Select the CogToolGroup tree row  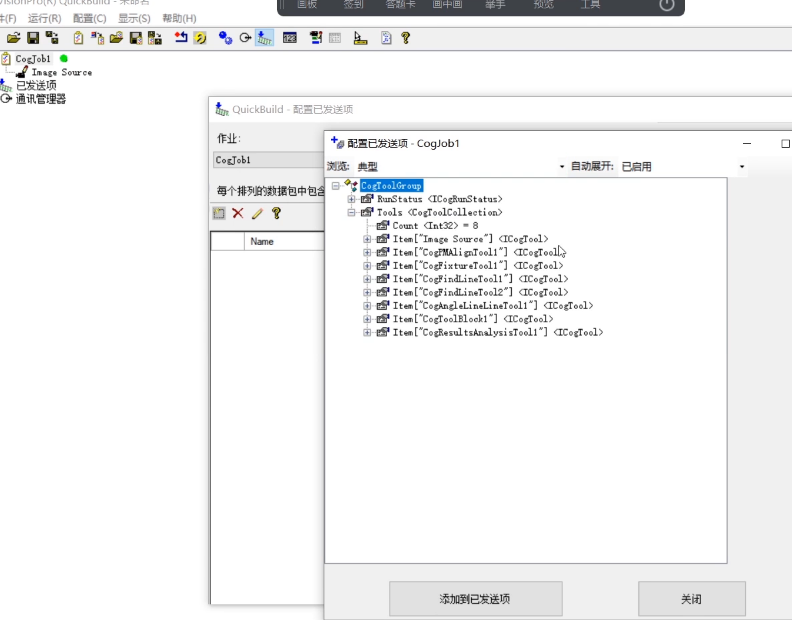(391, 186)
